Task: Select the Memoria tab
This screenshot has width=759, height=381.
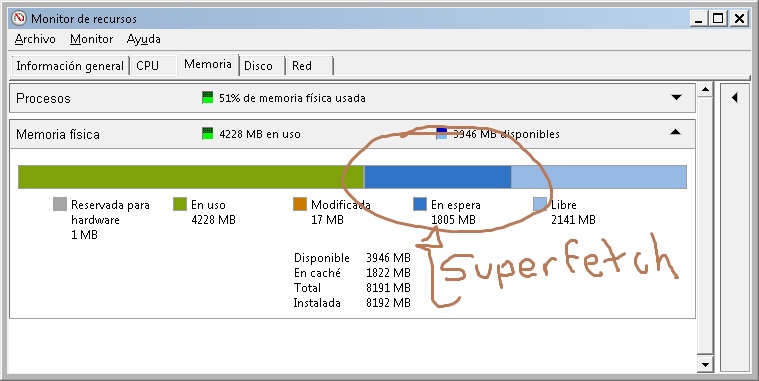Action: pos(208,64)
